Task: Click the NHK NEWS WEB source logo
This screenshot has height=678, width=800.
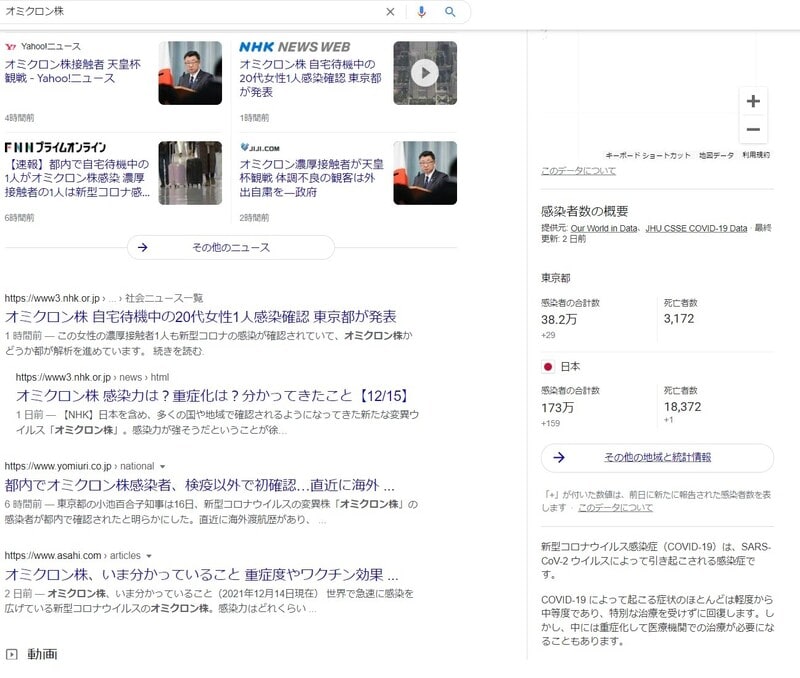Action: click(x=295, y=47)
